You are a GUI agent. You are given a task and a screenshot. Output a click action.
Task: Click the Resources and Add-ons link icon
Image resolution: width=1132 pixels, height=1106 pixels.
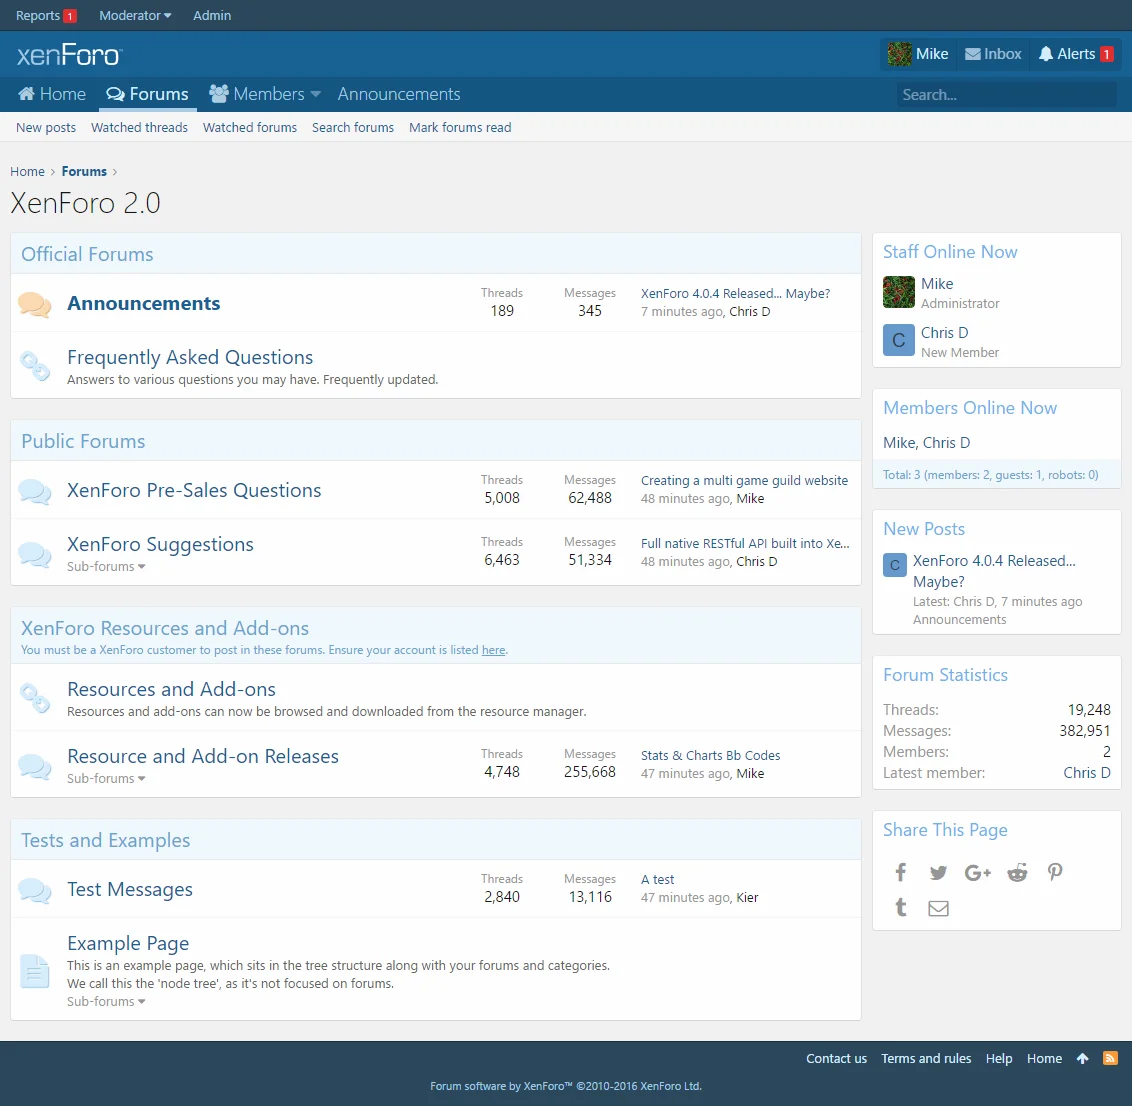[x=35, y=698]
